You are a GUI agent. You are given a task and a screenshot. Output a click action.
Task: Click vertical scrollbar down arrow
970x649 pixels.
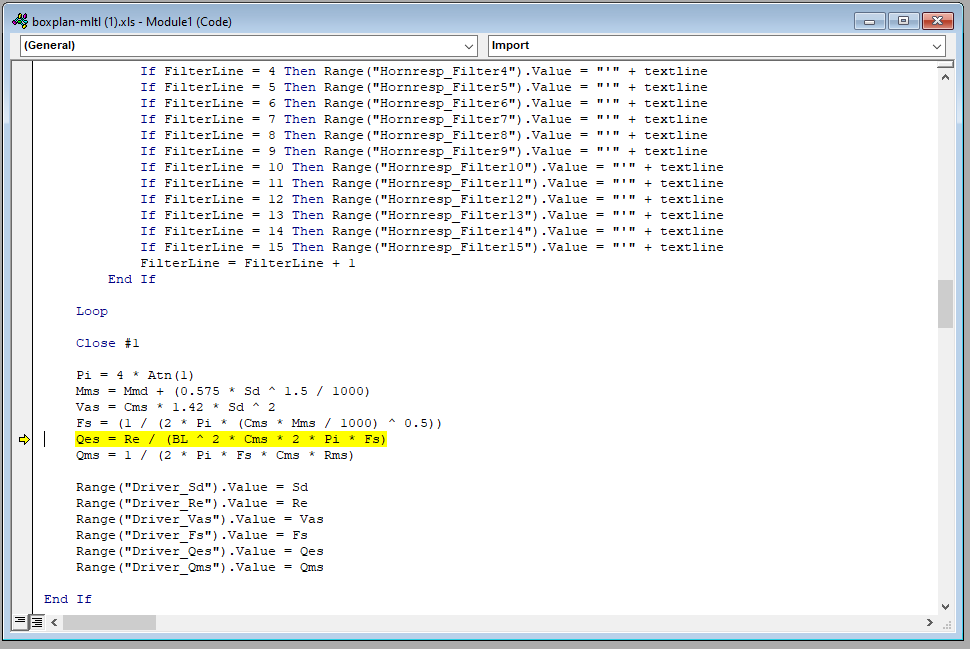point(945,607)
